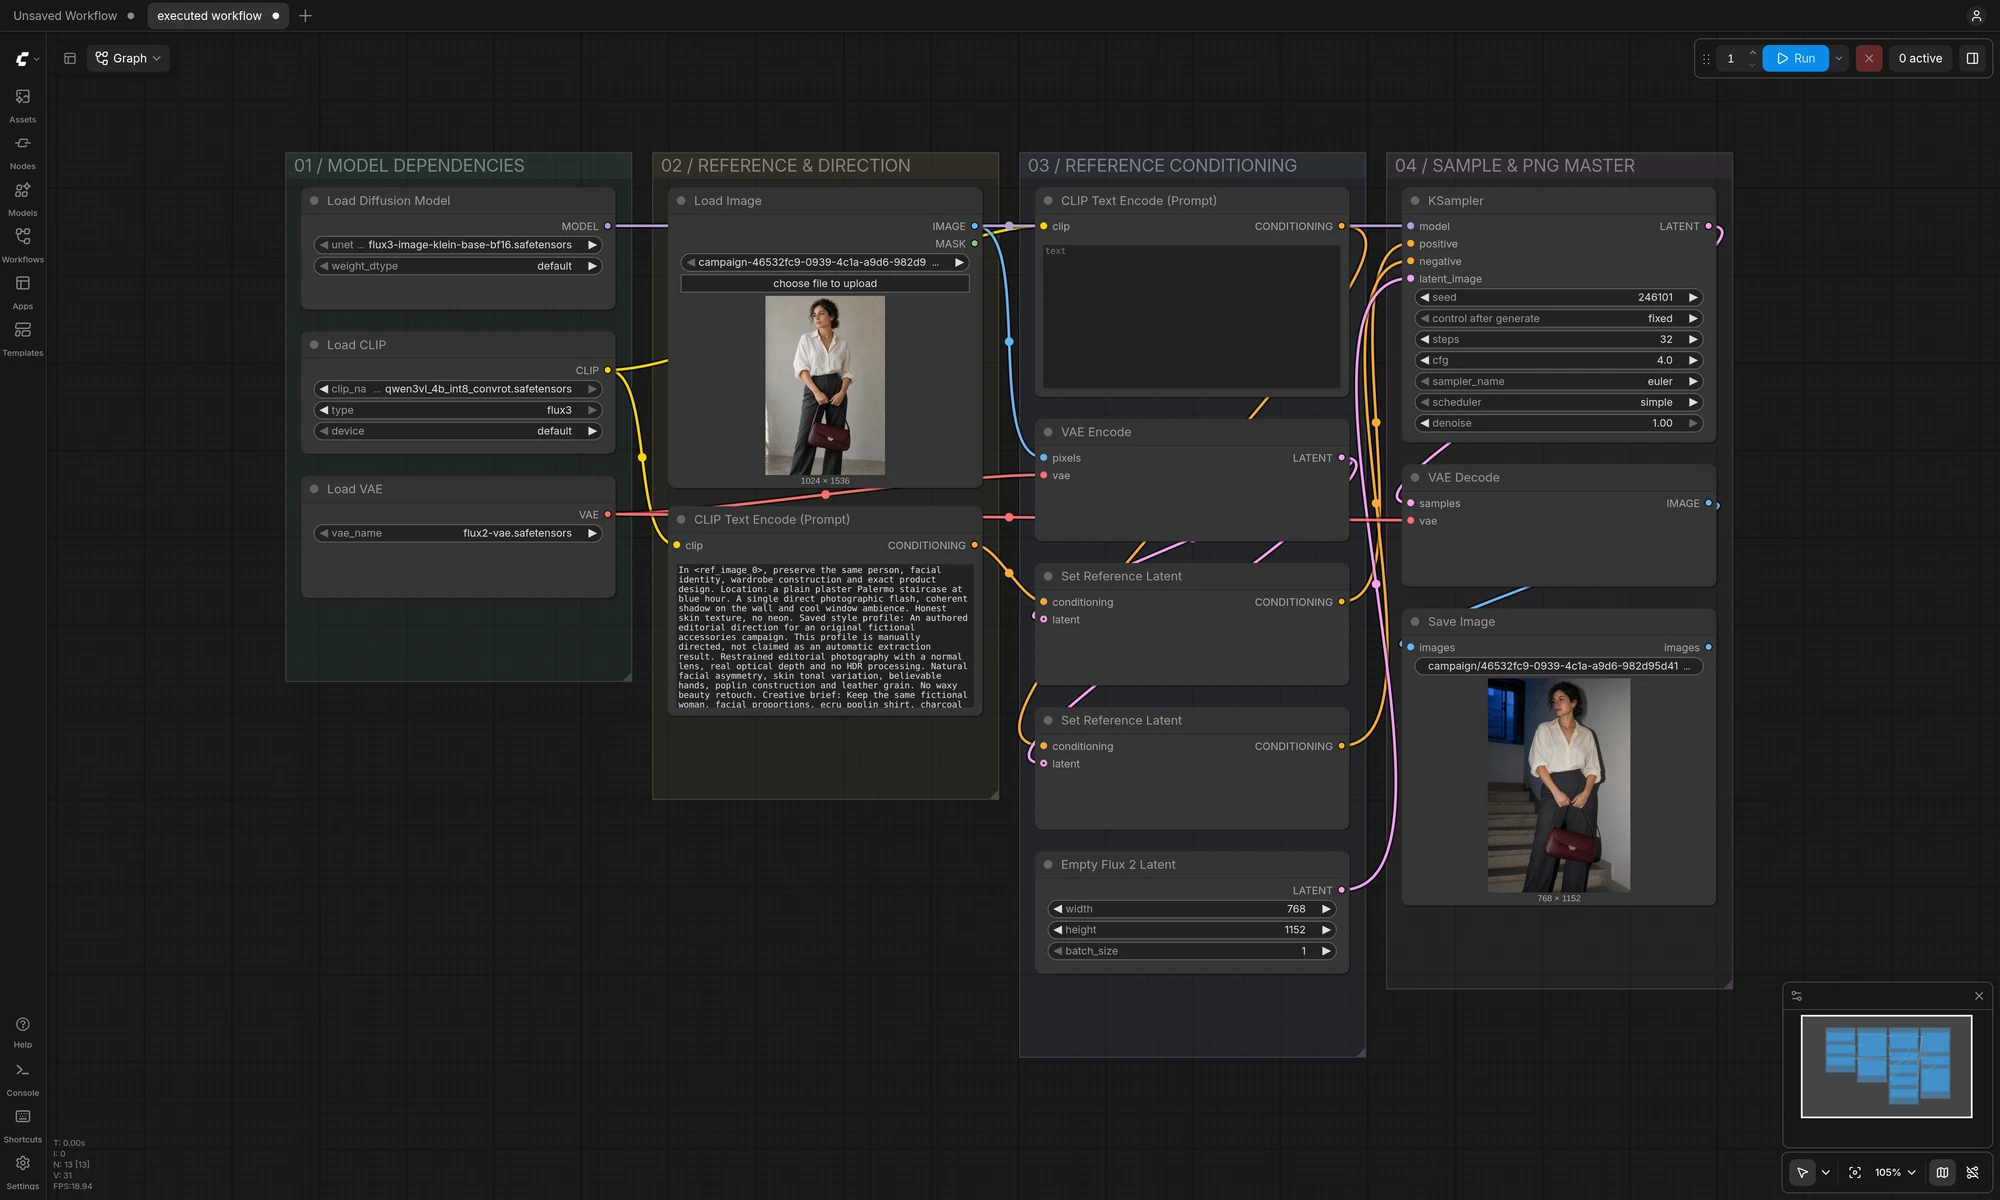Close the minimap panel
Screen dimensions: 2000x1200
tap(1978, 996)
